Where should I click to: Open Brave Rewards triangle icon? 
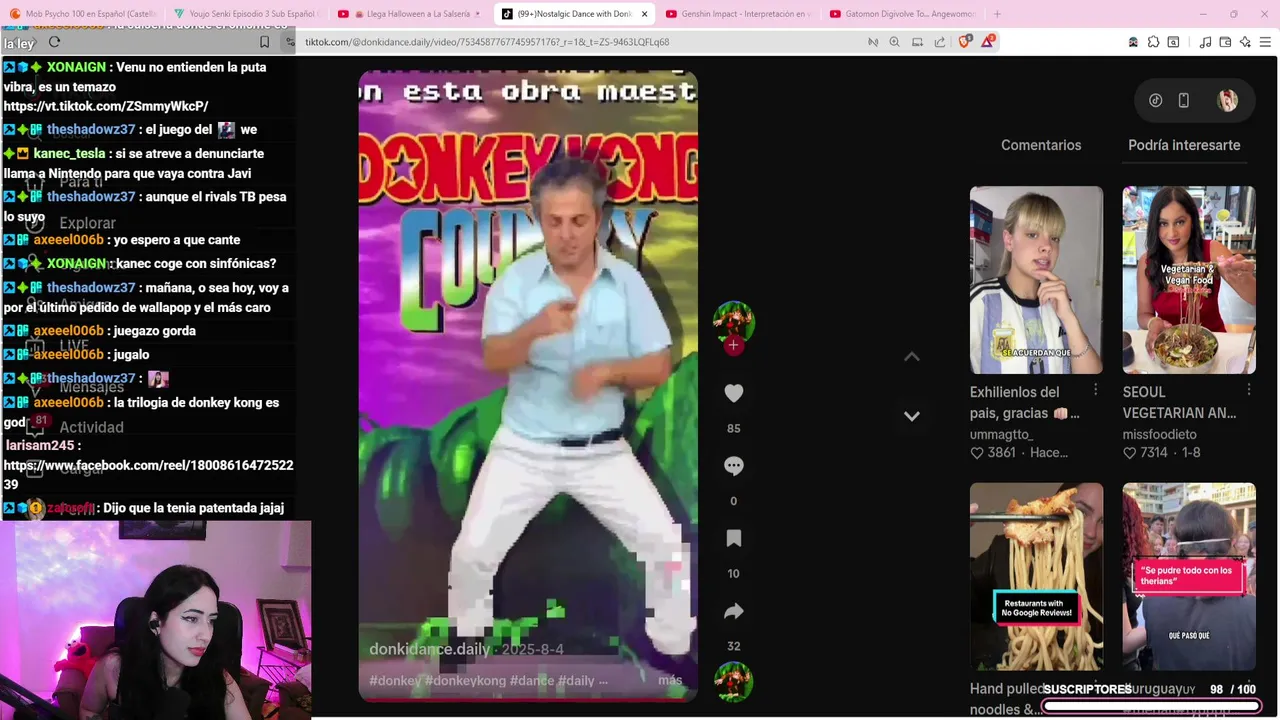pyautogui.click(x=988, y=42)
